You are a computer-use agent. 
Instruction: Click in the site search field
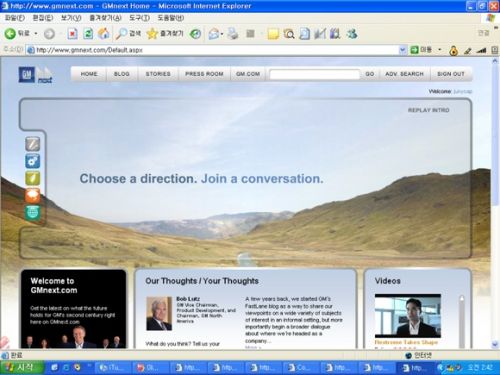tap(314, 74)
